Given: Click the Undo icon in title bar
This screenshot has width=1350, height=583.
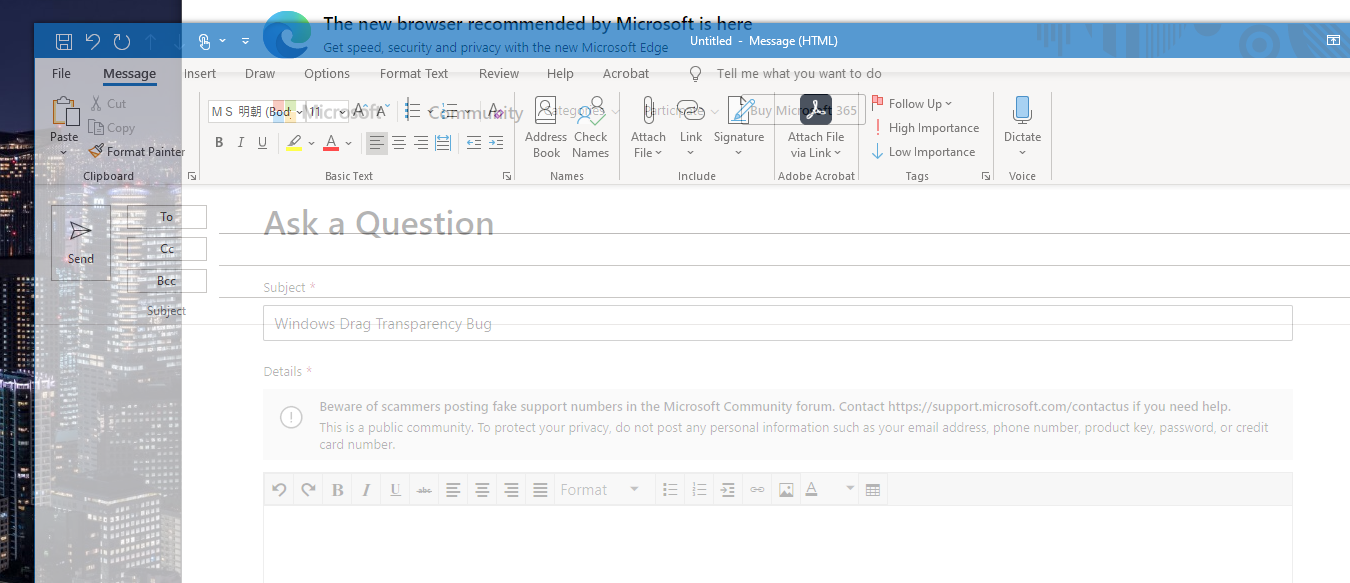Looking at the screenshot, I should pos(93,41).
